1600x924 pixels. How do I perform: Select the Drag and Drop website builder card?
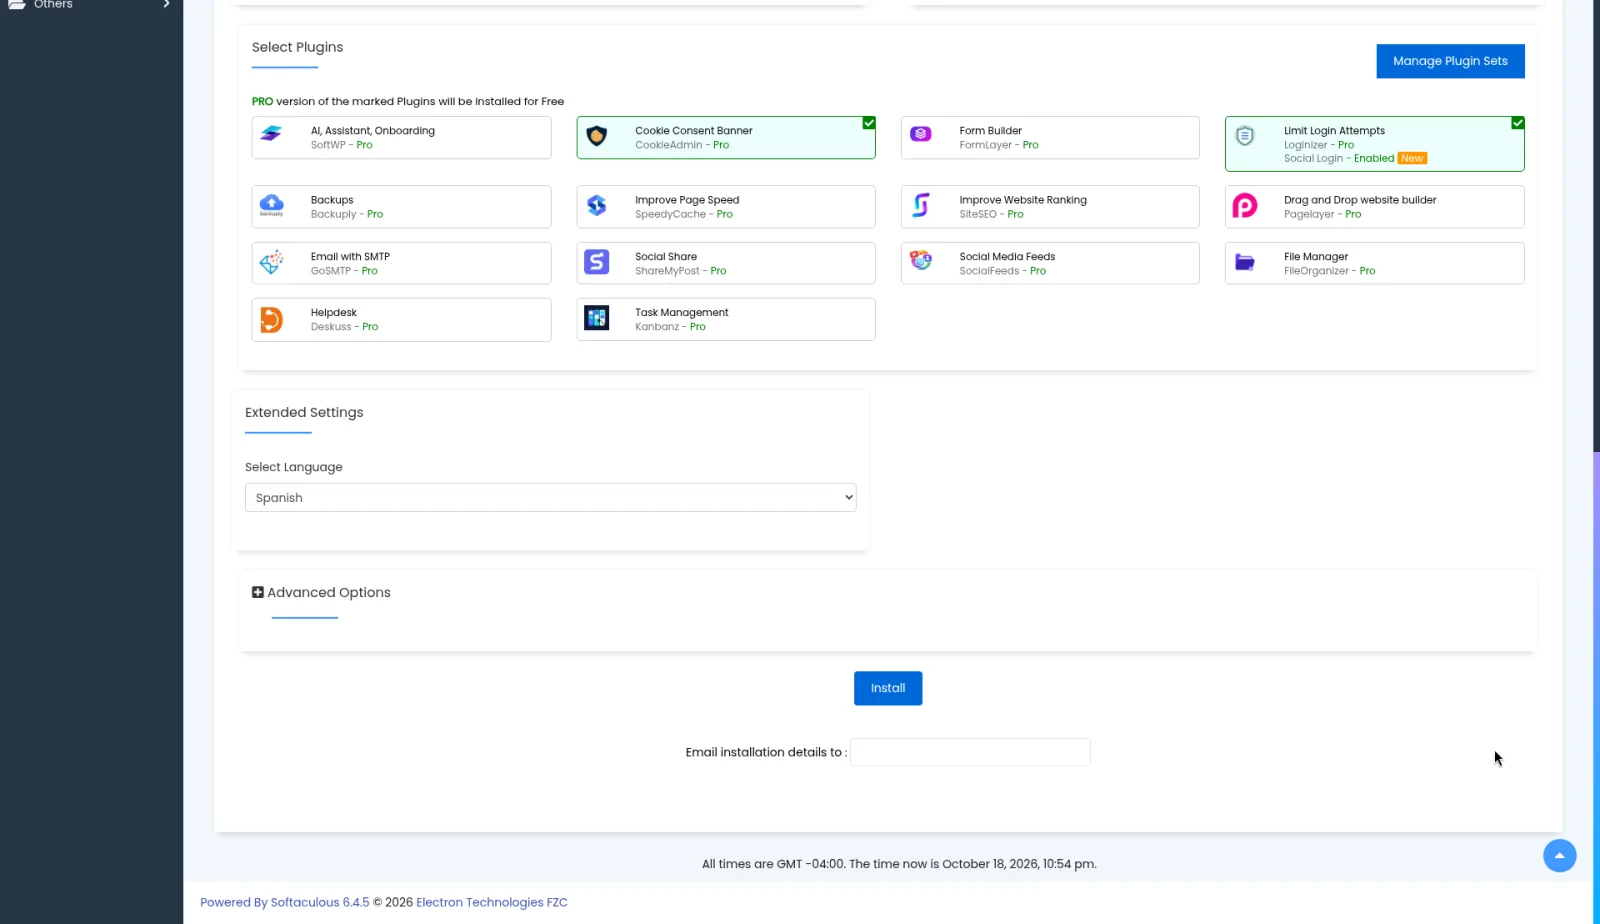[x=1375, y=207]
